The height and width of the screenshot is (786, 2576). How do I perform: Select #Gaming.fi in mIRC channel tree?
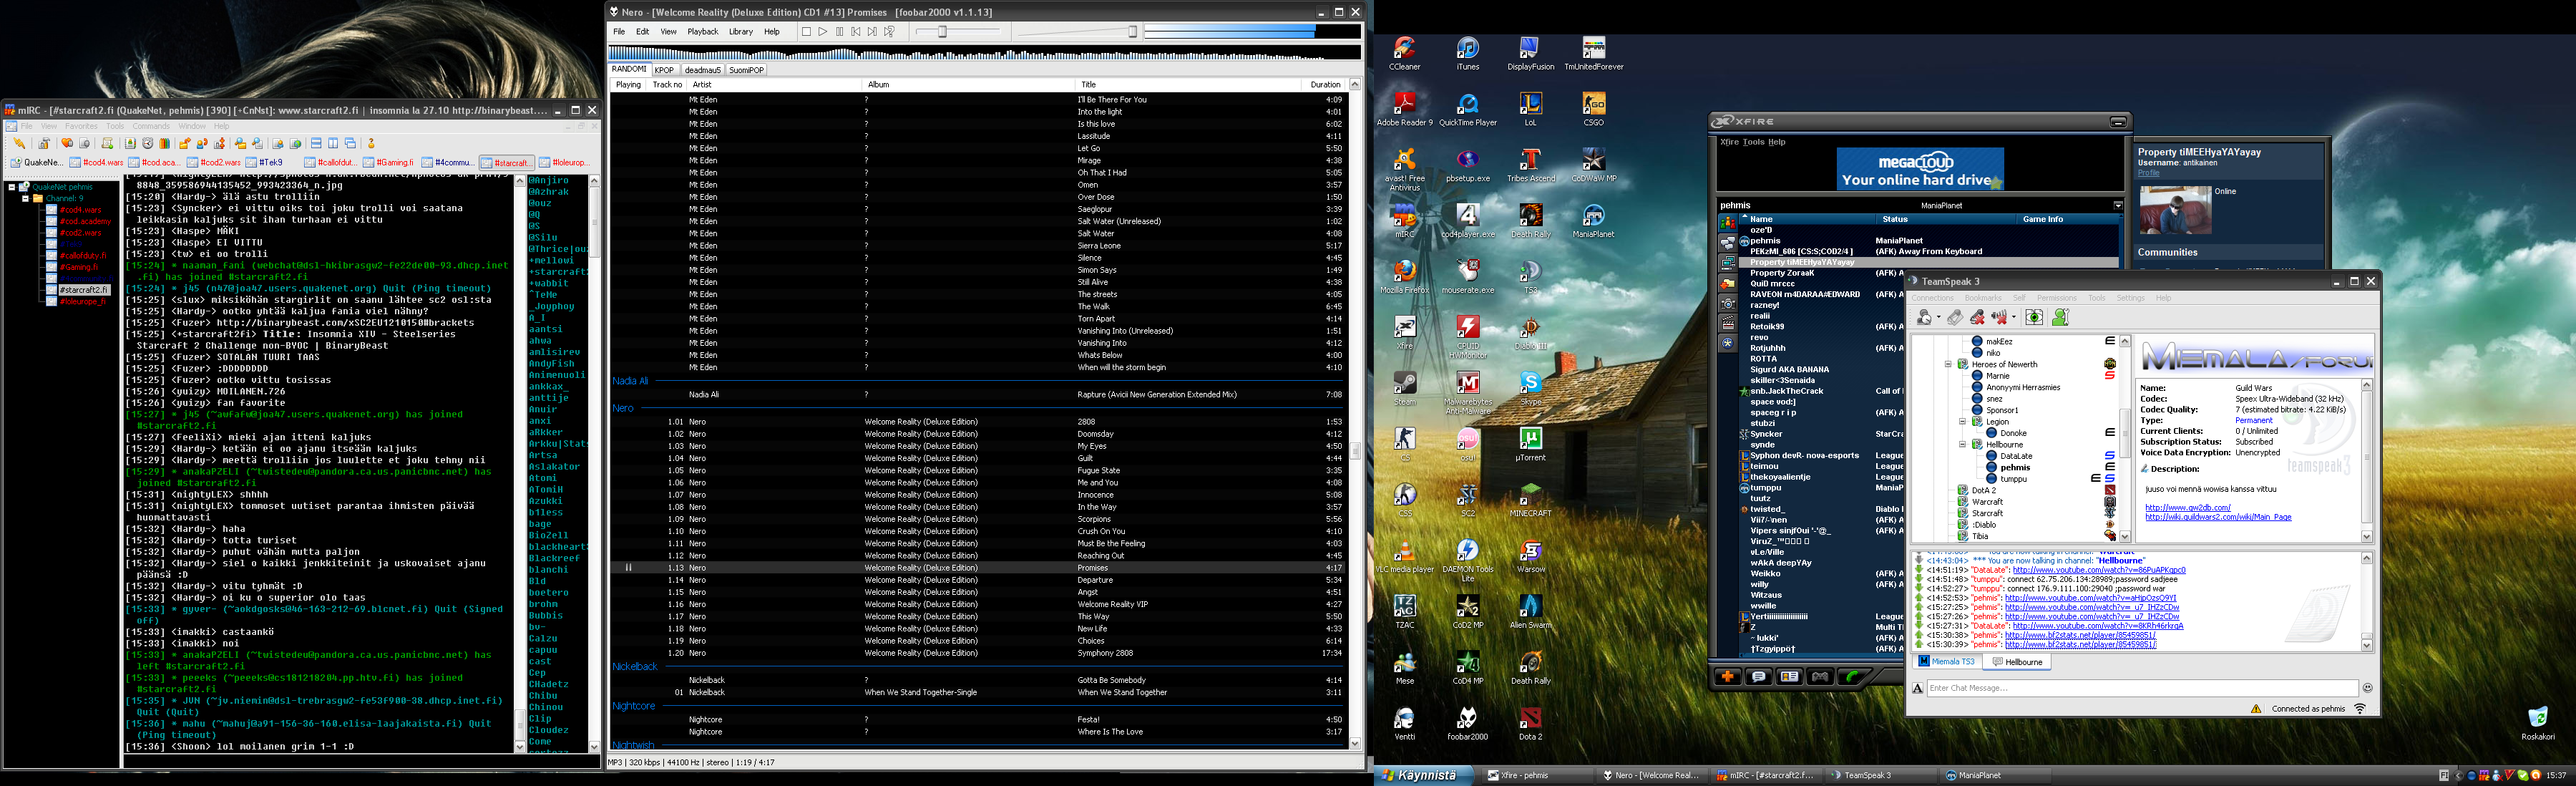coord(78,267)
